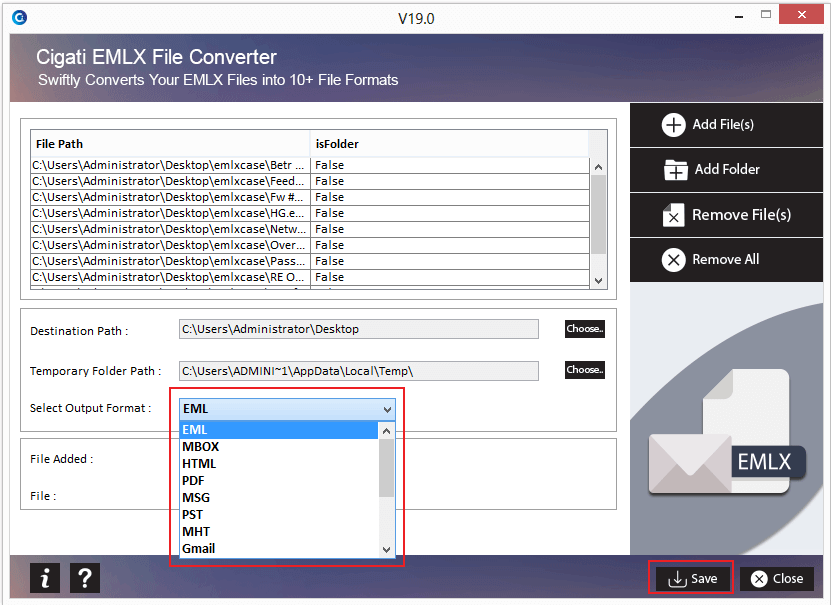Click the Remove All button
The height and width of the screenshot is (605, 831).
(x=726, y=260)
